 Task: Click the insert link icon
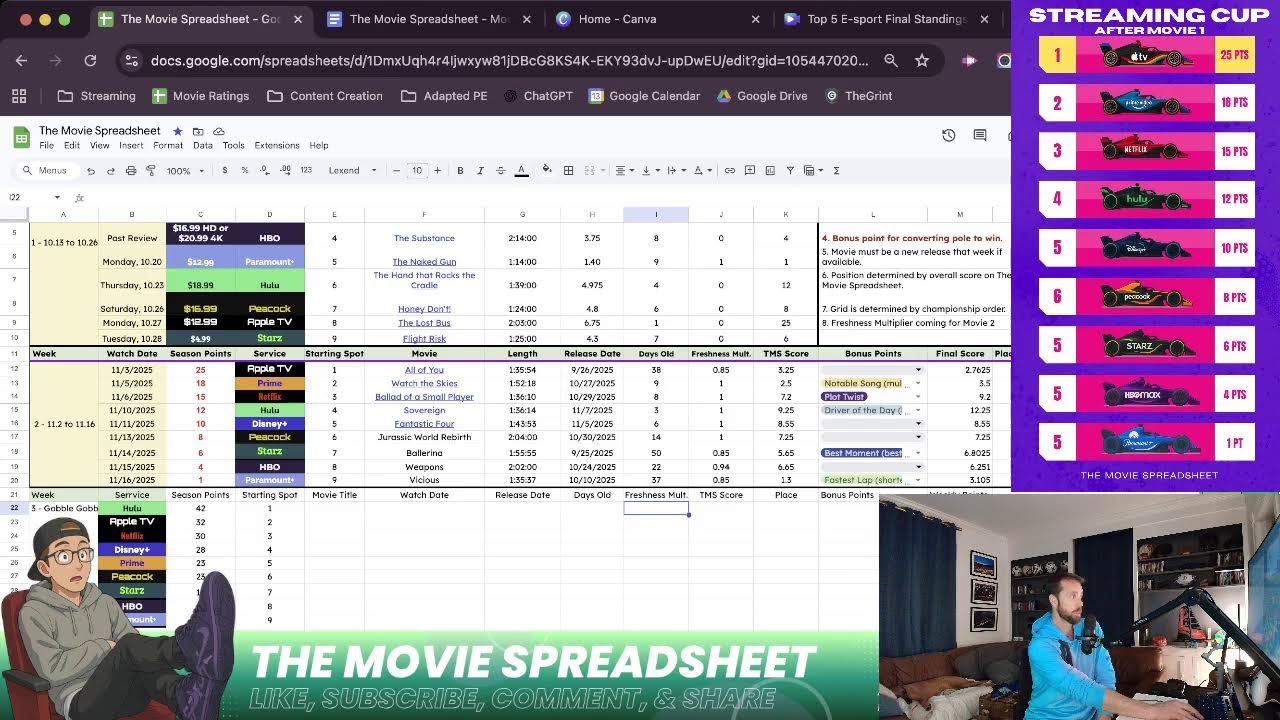(x=730, y=171)
